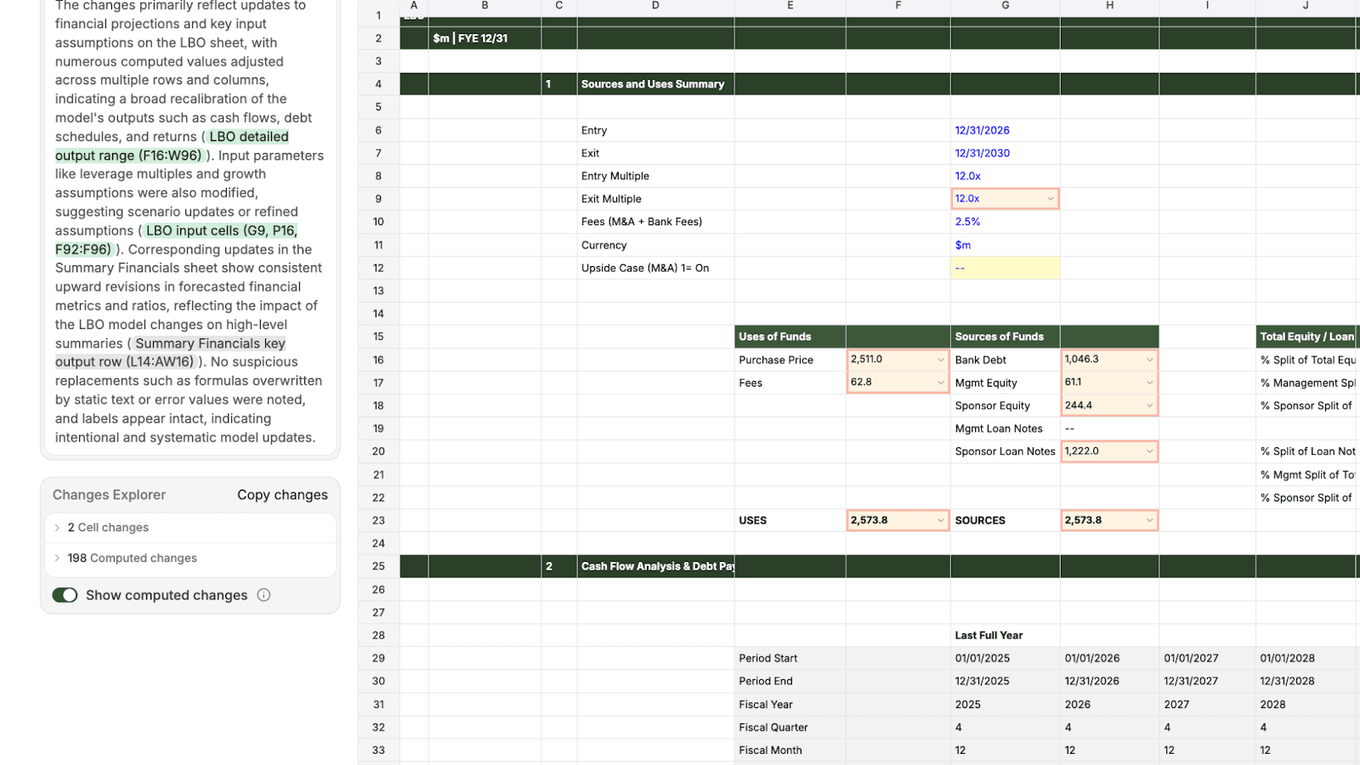Open dropdown arrow on USES 2,573.8 cell
The image size is (1360, 765).
pyautogui.click(x=940, y=520)
